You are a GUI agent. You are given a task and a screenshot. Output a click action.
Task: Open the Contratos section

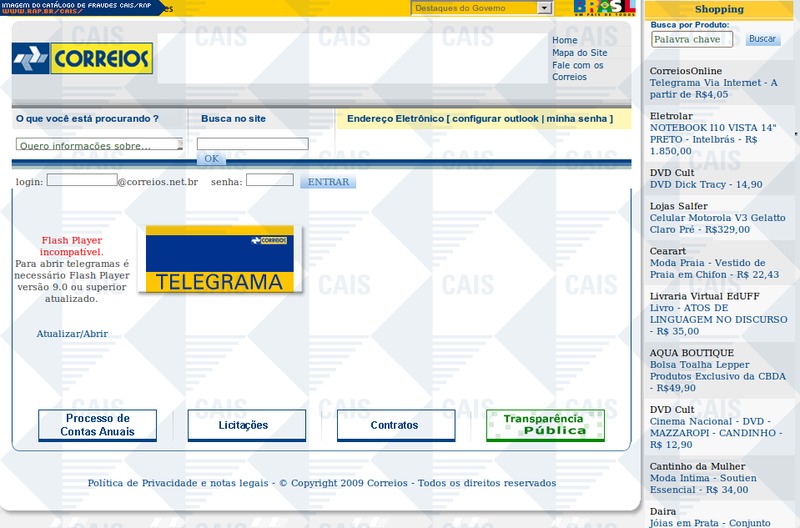395,425
